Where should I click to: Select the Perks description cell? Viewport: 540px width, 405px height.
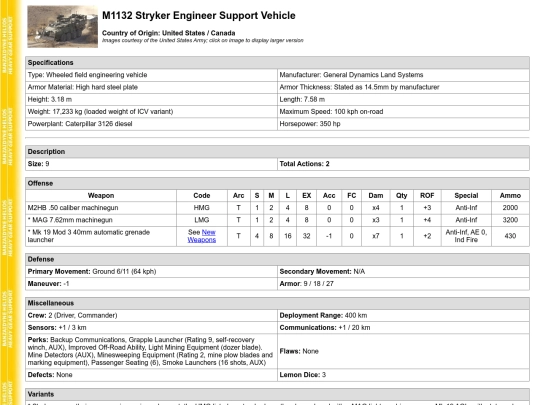coord(151,351)
